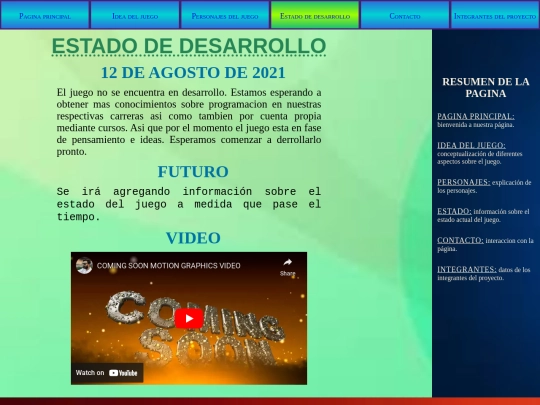The width and height of the screenshot is (540, 405).
Task: Click text 'bienvenida a nuestra página.'
Action: [476, 125]
